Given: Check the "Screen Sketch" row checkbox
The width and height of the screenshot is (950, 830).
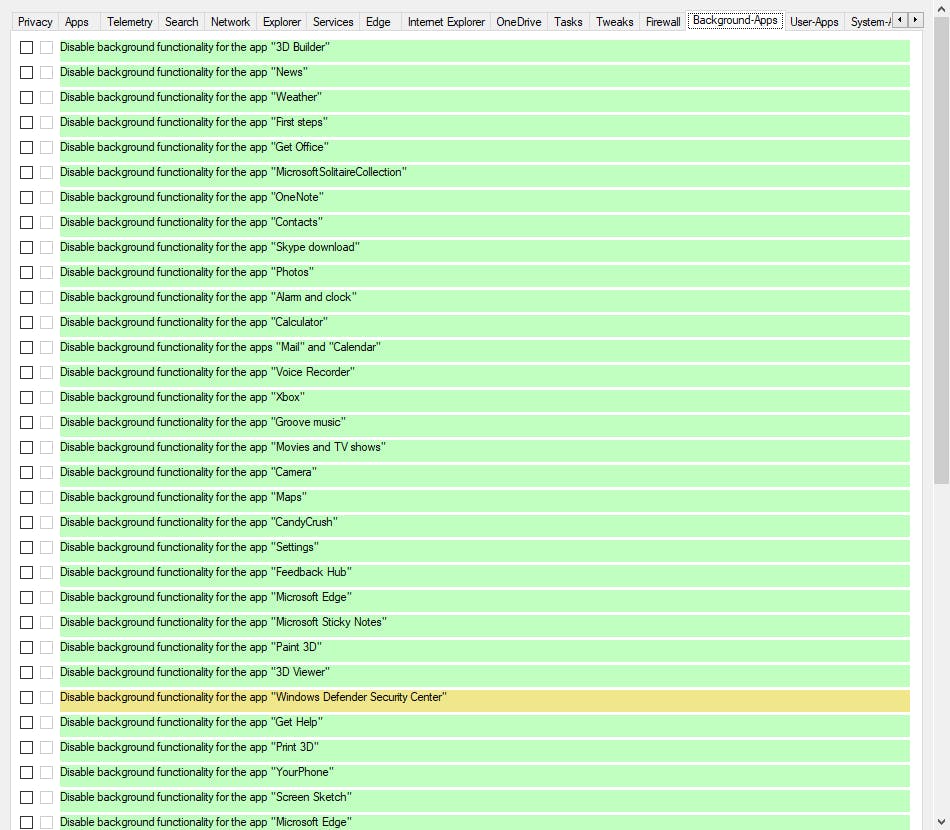Looking at the screenshot, I should pyautogui.click(x=26, y=798).
